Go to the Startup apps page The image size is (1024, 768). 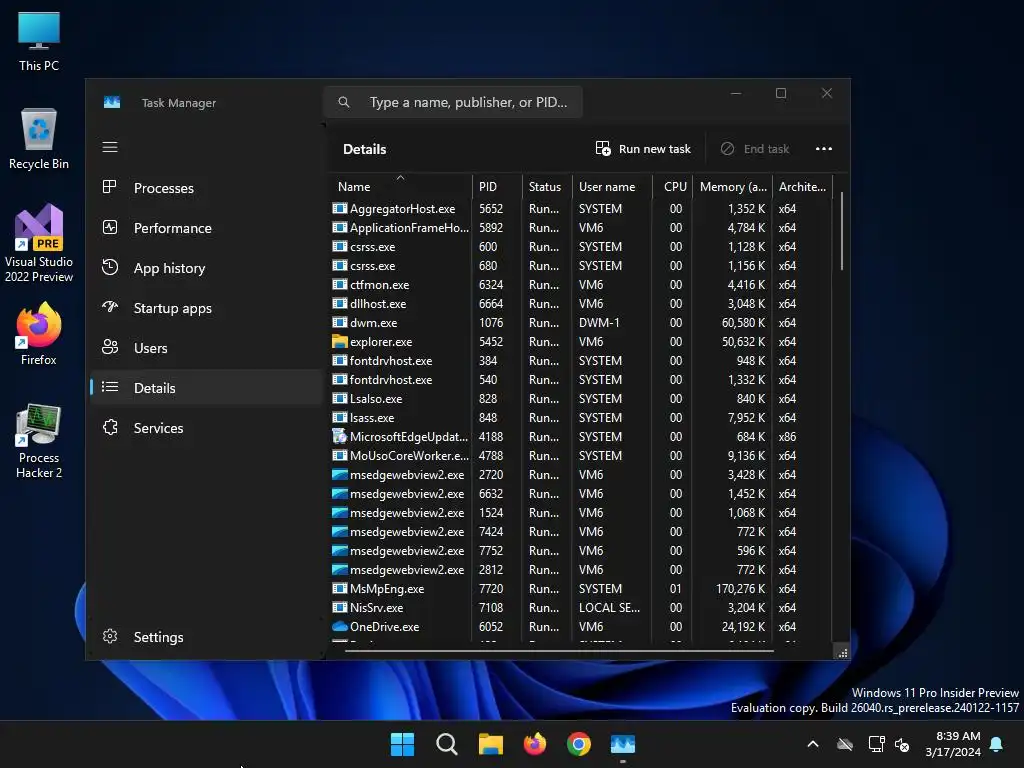click(206, 308)
